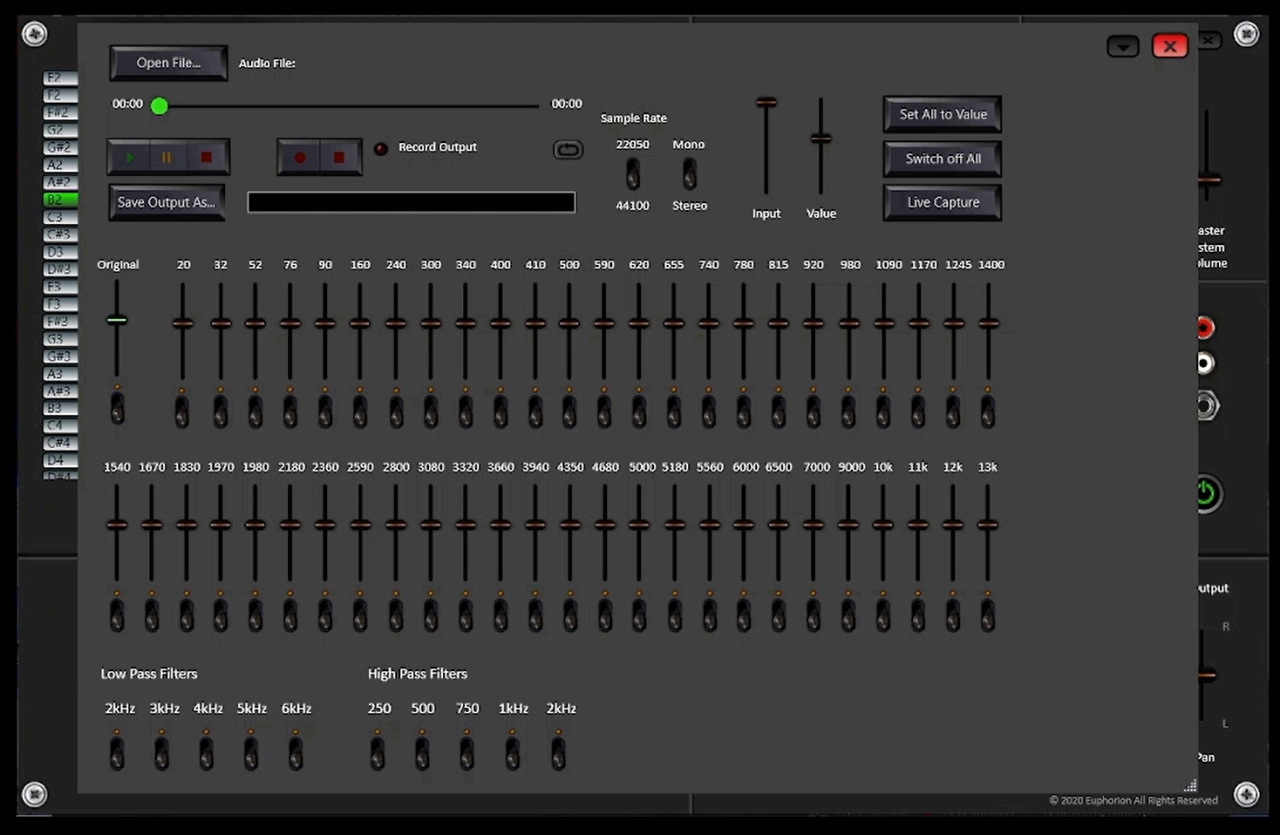Click Save Output As button
1280x835 pixels.
click(x=166, y=202)
